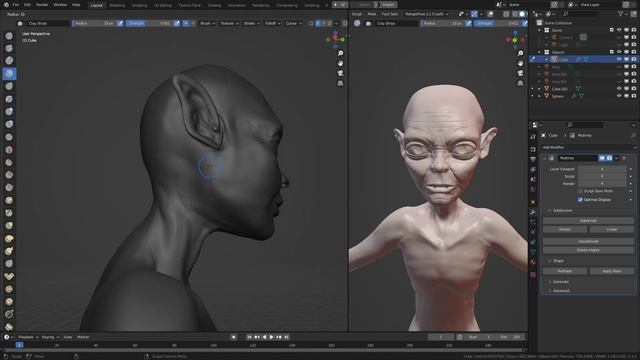Switch to the UV Editing workspace tab
Image resolution: width=640 pixels, height=360 pixels.
click(163, 5)
